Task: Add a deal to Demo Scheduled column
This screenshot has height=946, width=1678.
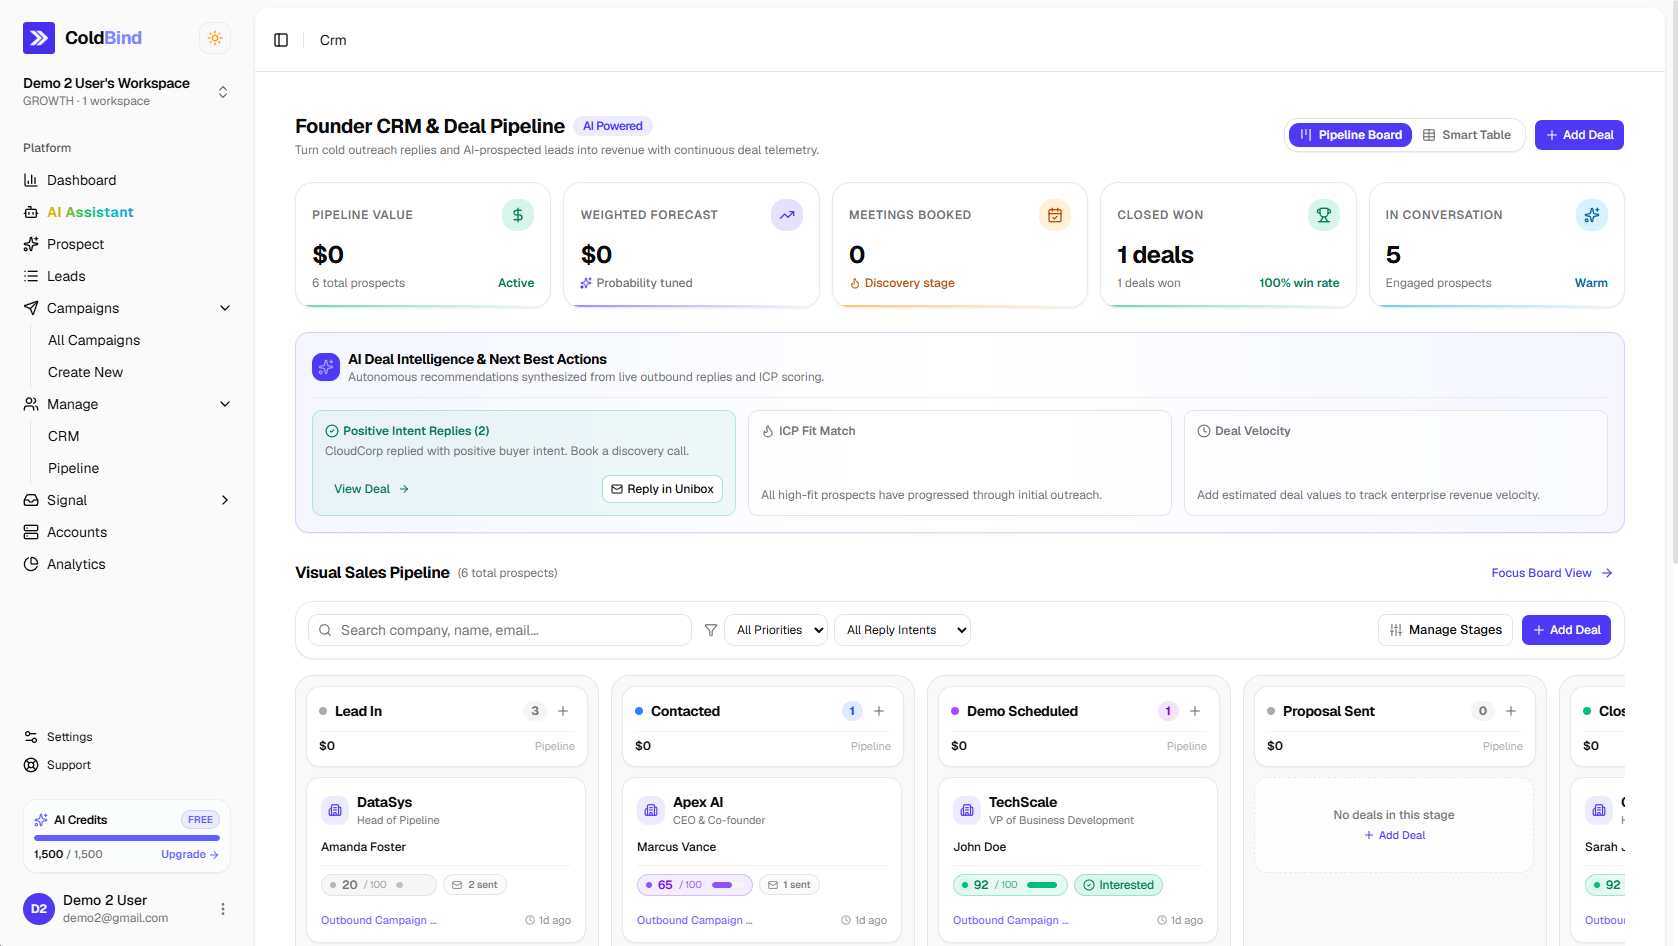Action: click(1195, 711)
